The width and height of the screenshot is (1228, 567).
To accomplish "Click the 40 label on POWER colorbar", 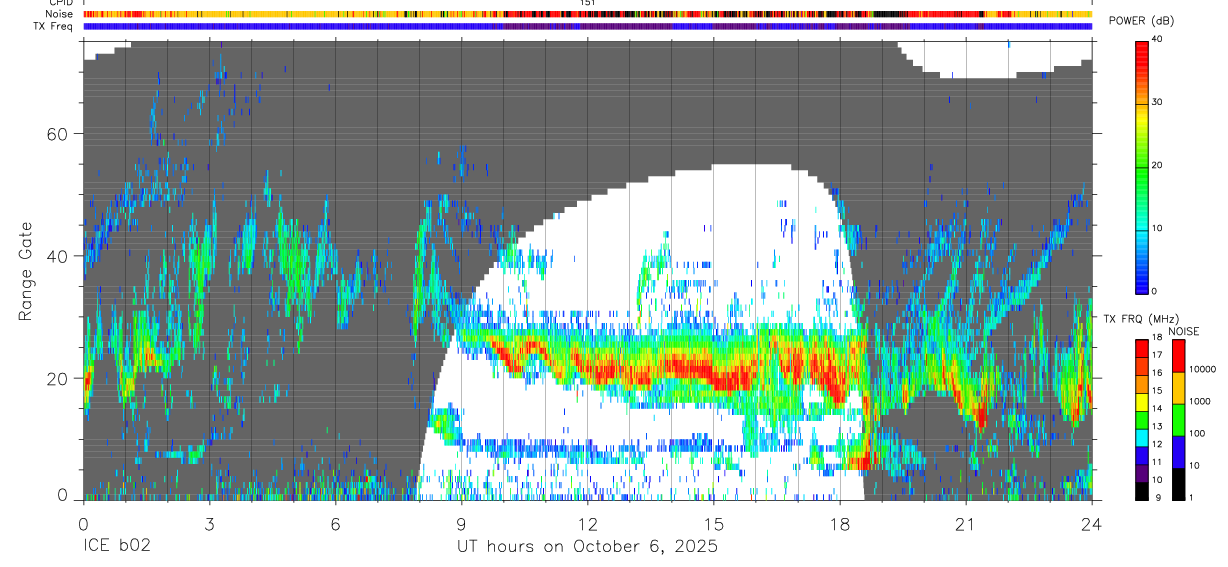I will pyautogui.click(x=1156, y=39).
